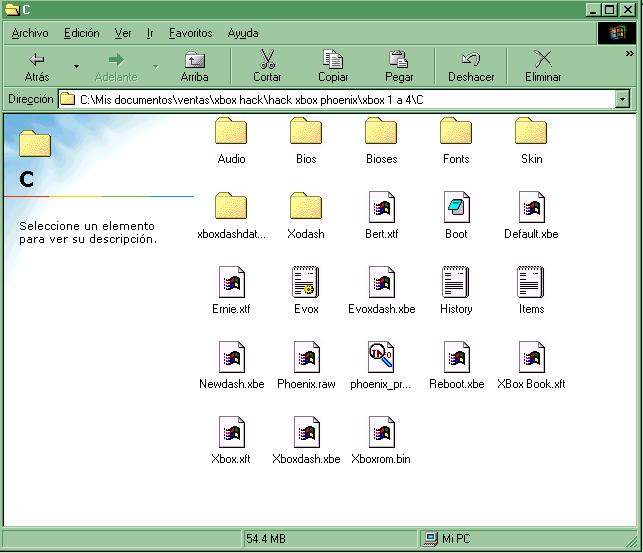
Task: Go up with the Arriba button
Action: click(195, 66)
